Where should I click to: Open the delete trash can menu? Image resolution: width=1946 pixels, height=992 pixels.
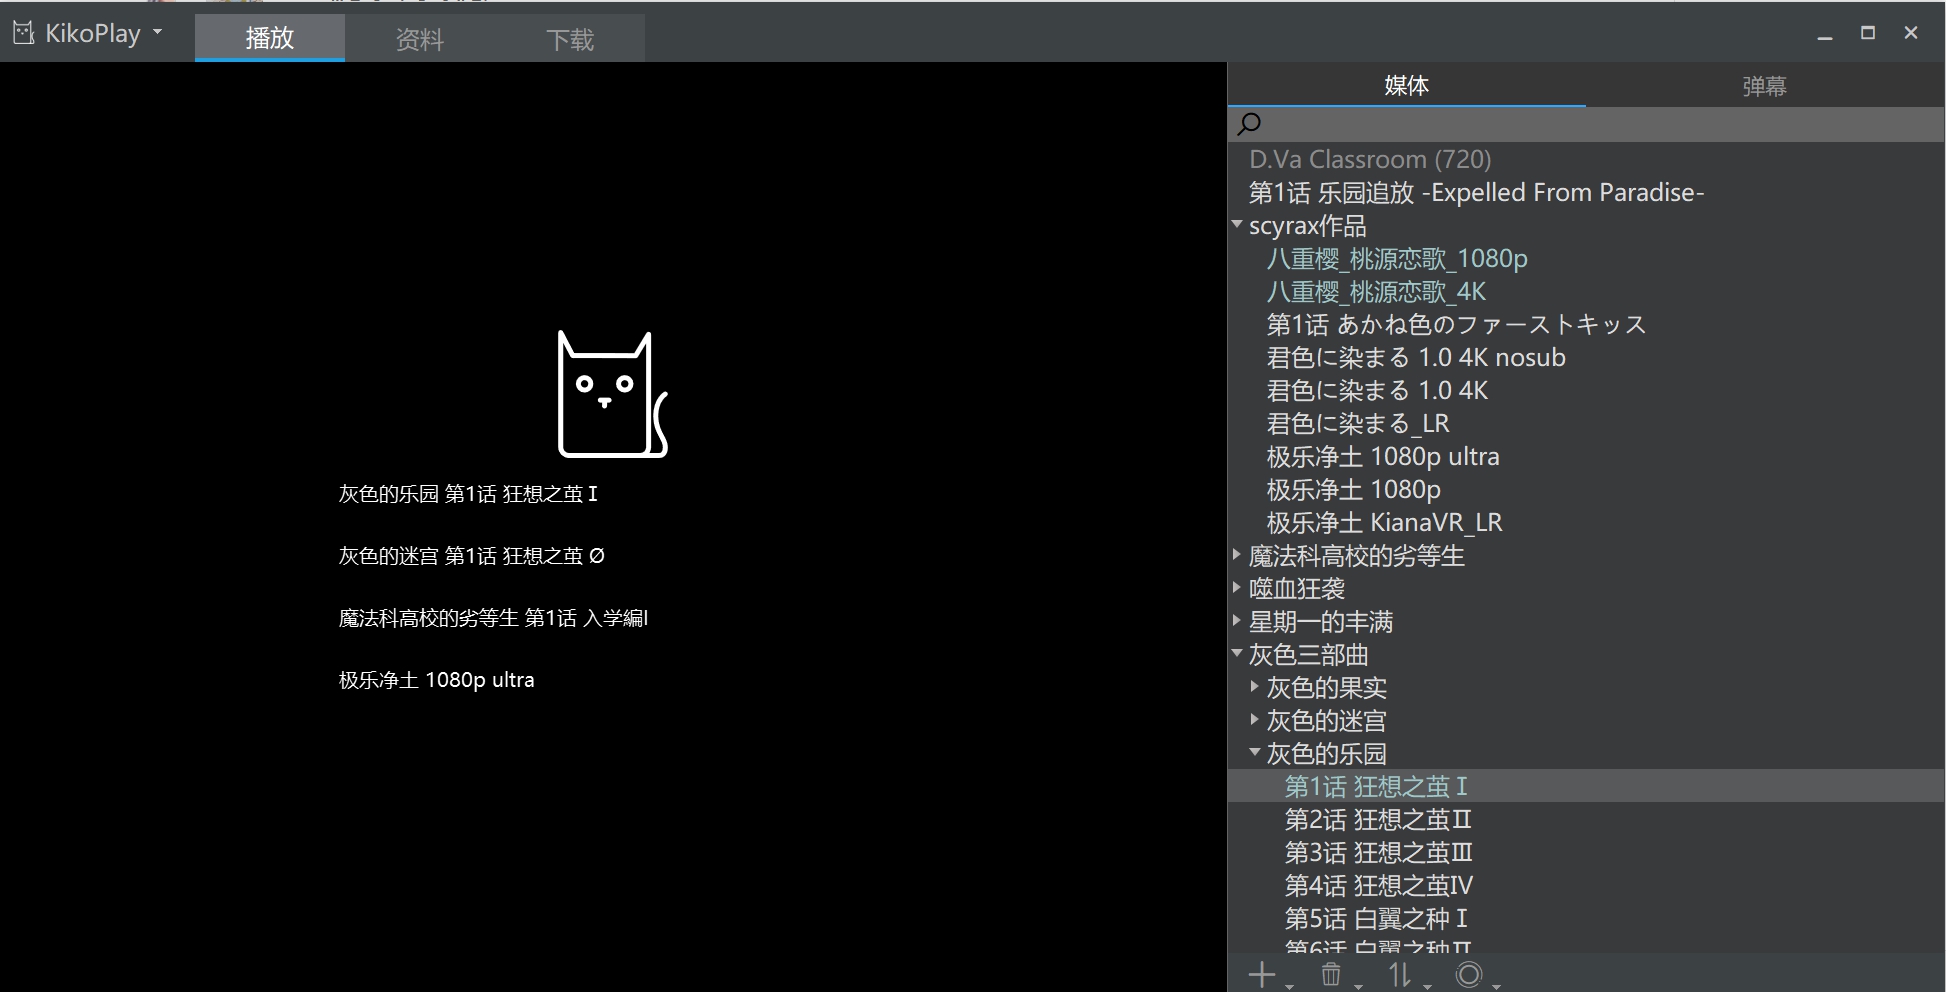tap(1331, 973)
